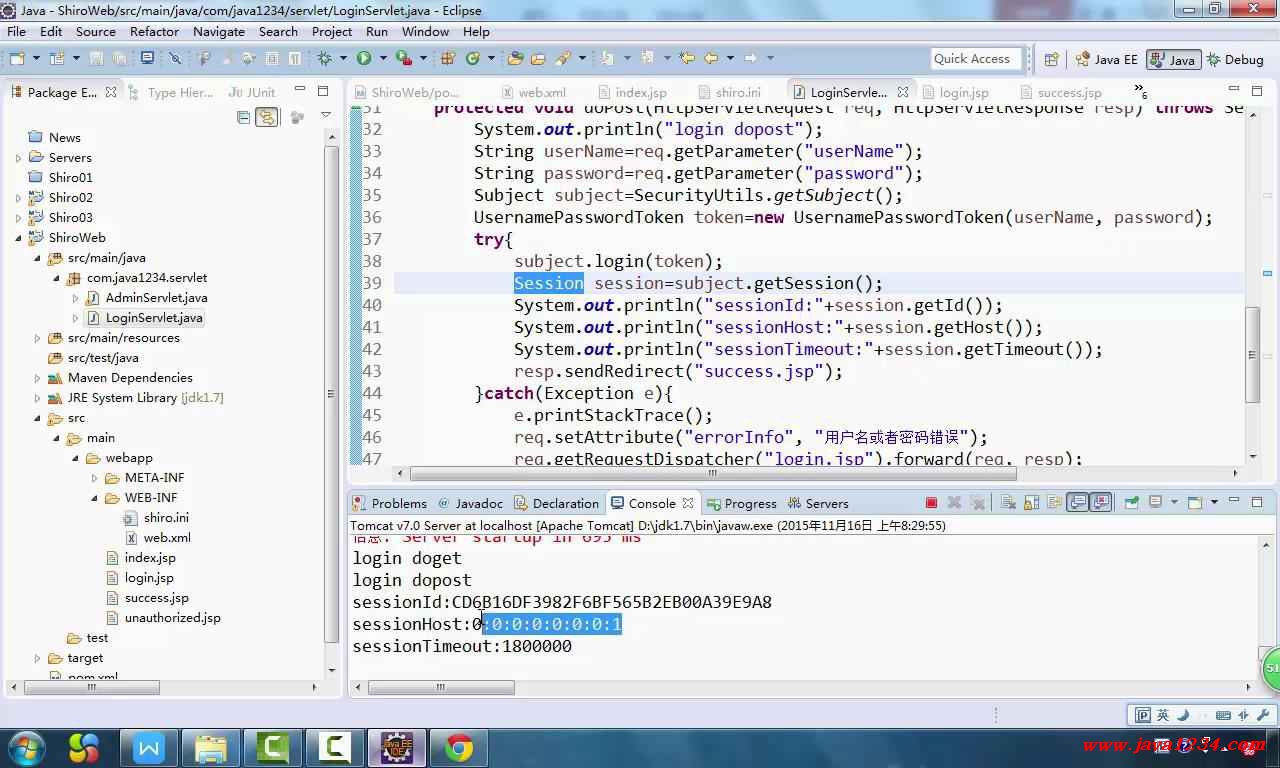
Task: Switch to the Servers tab
Action: point(818,503)
